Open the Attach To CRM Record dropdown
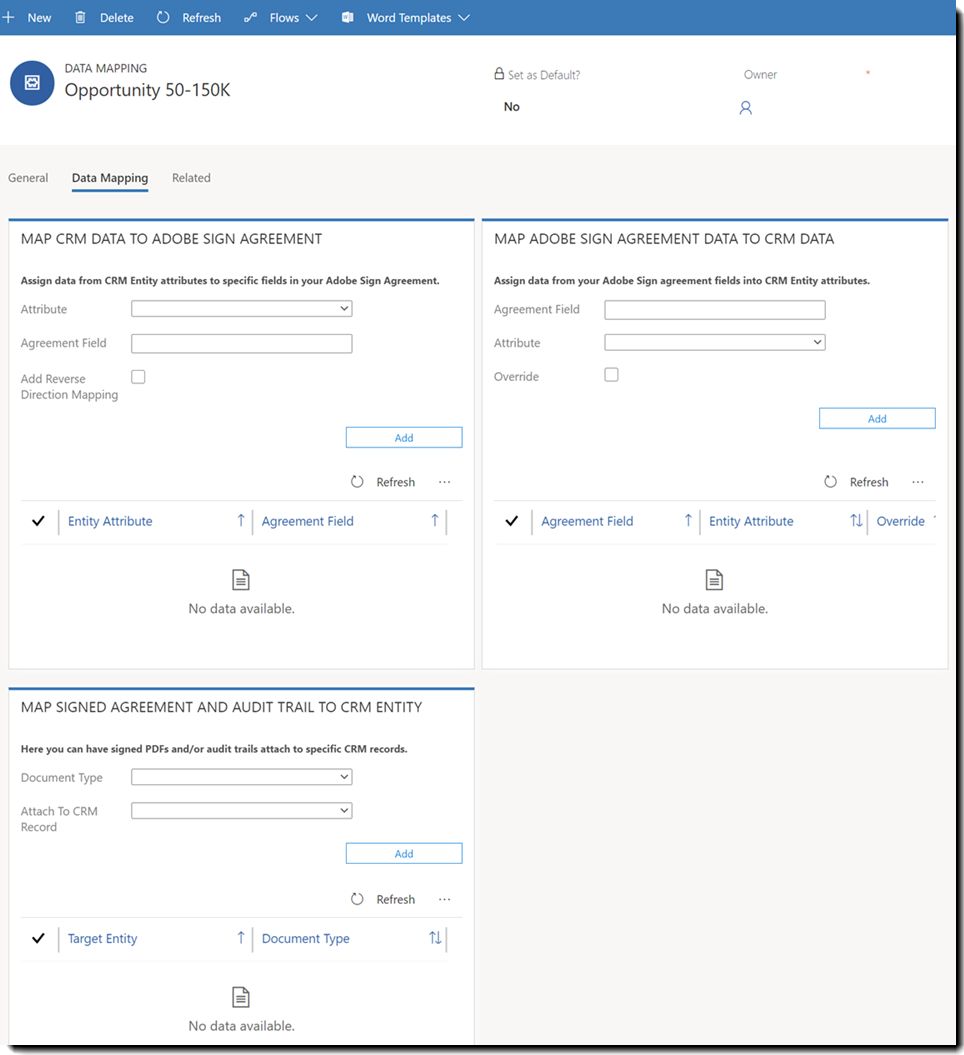 (x=242, y=811)
